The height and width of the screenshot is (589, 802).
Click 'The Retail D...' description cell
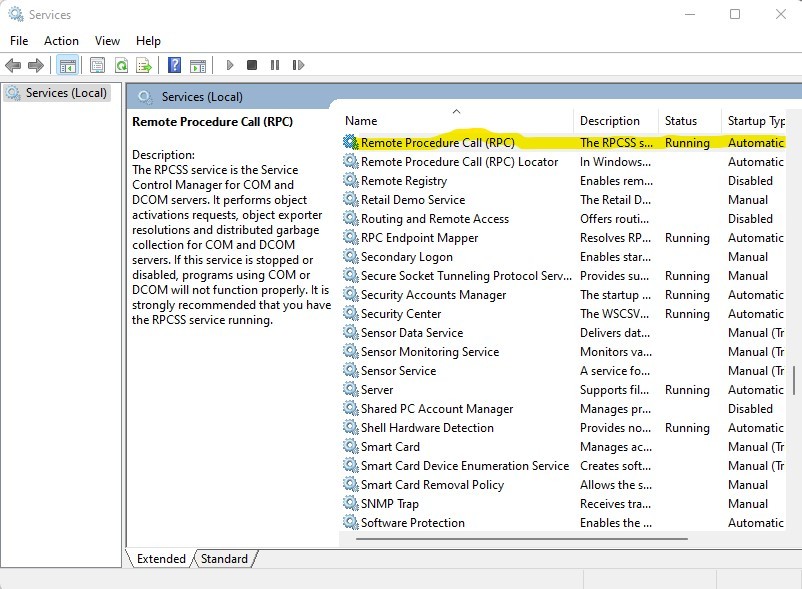coord(615,199)
